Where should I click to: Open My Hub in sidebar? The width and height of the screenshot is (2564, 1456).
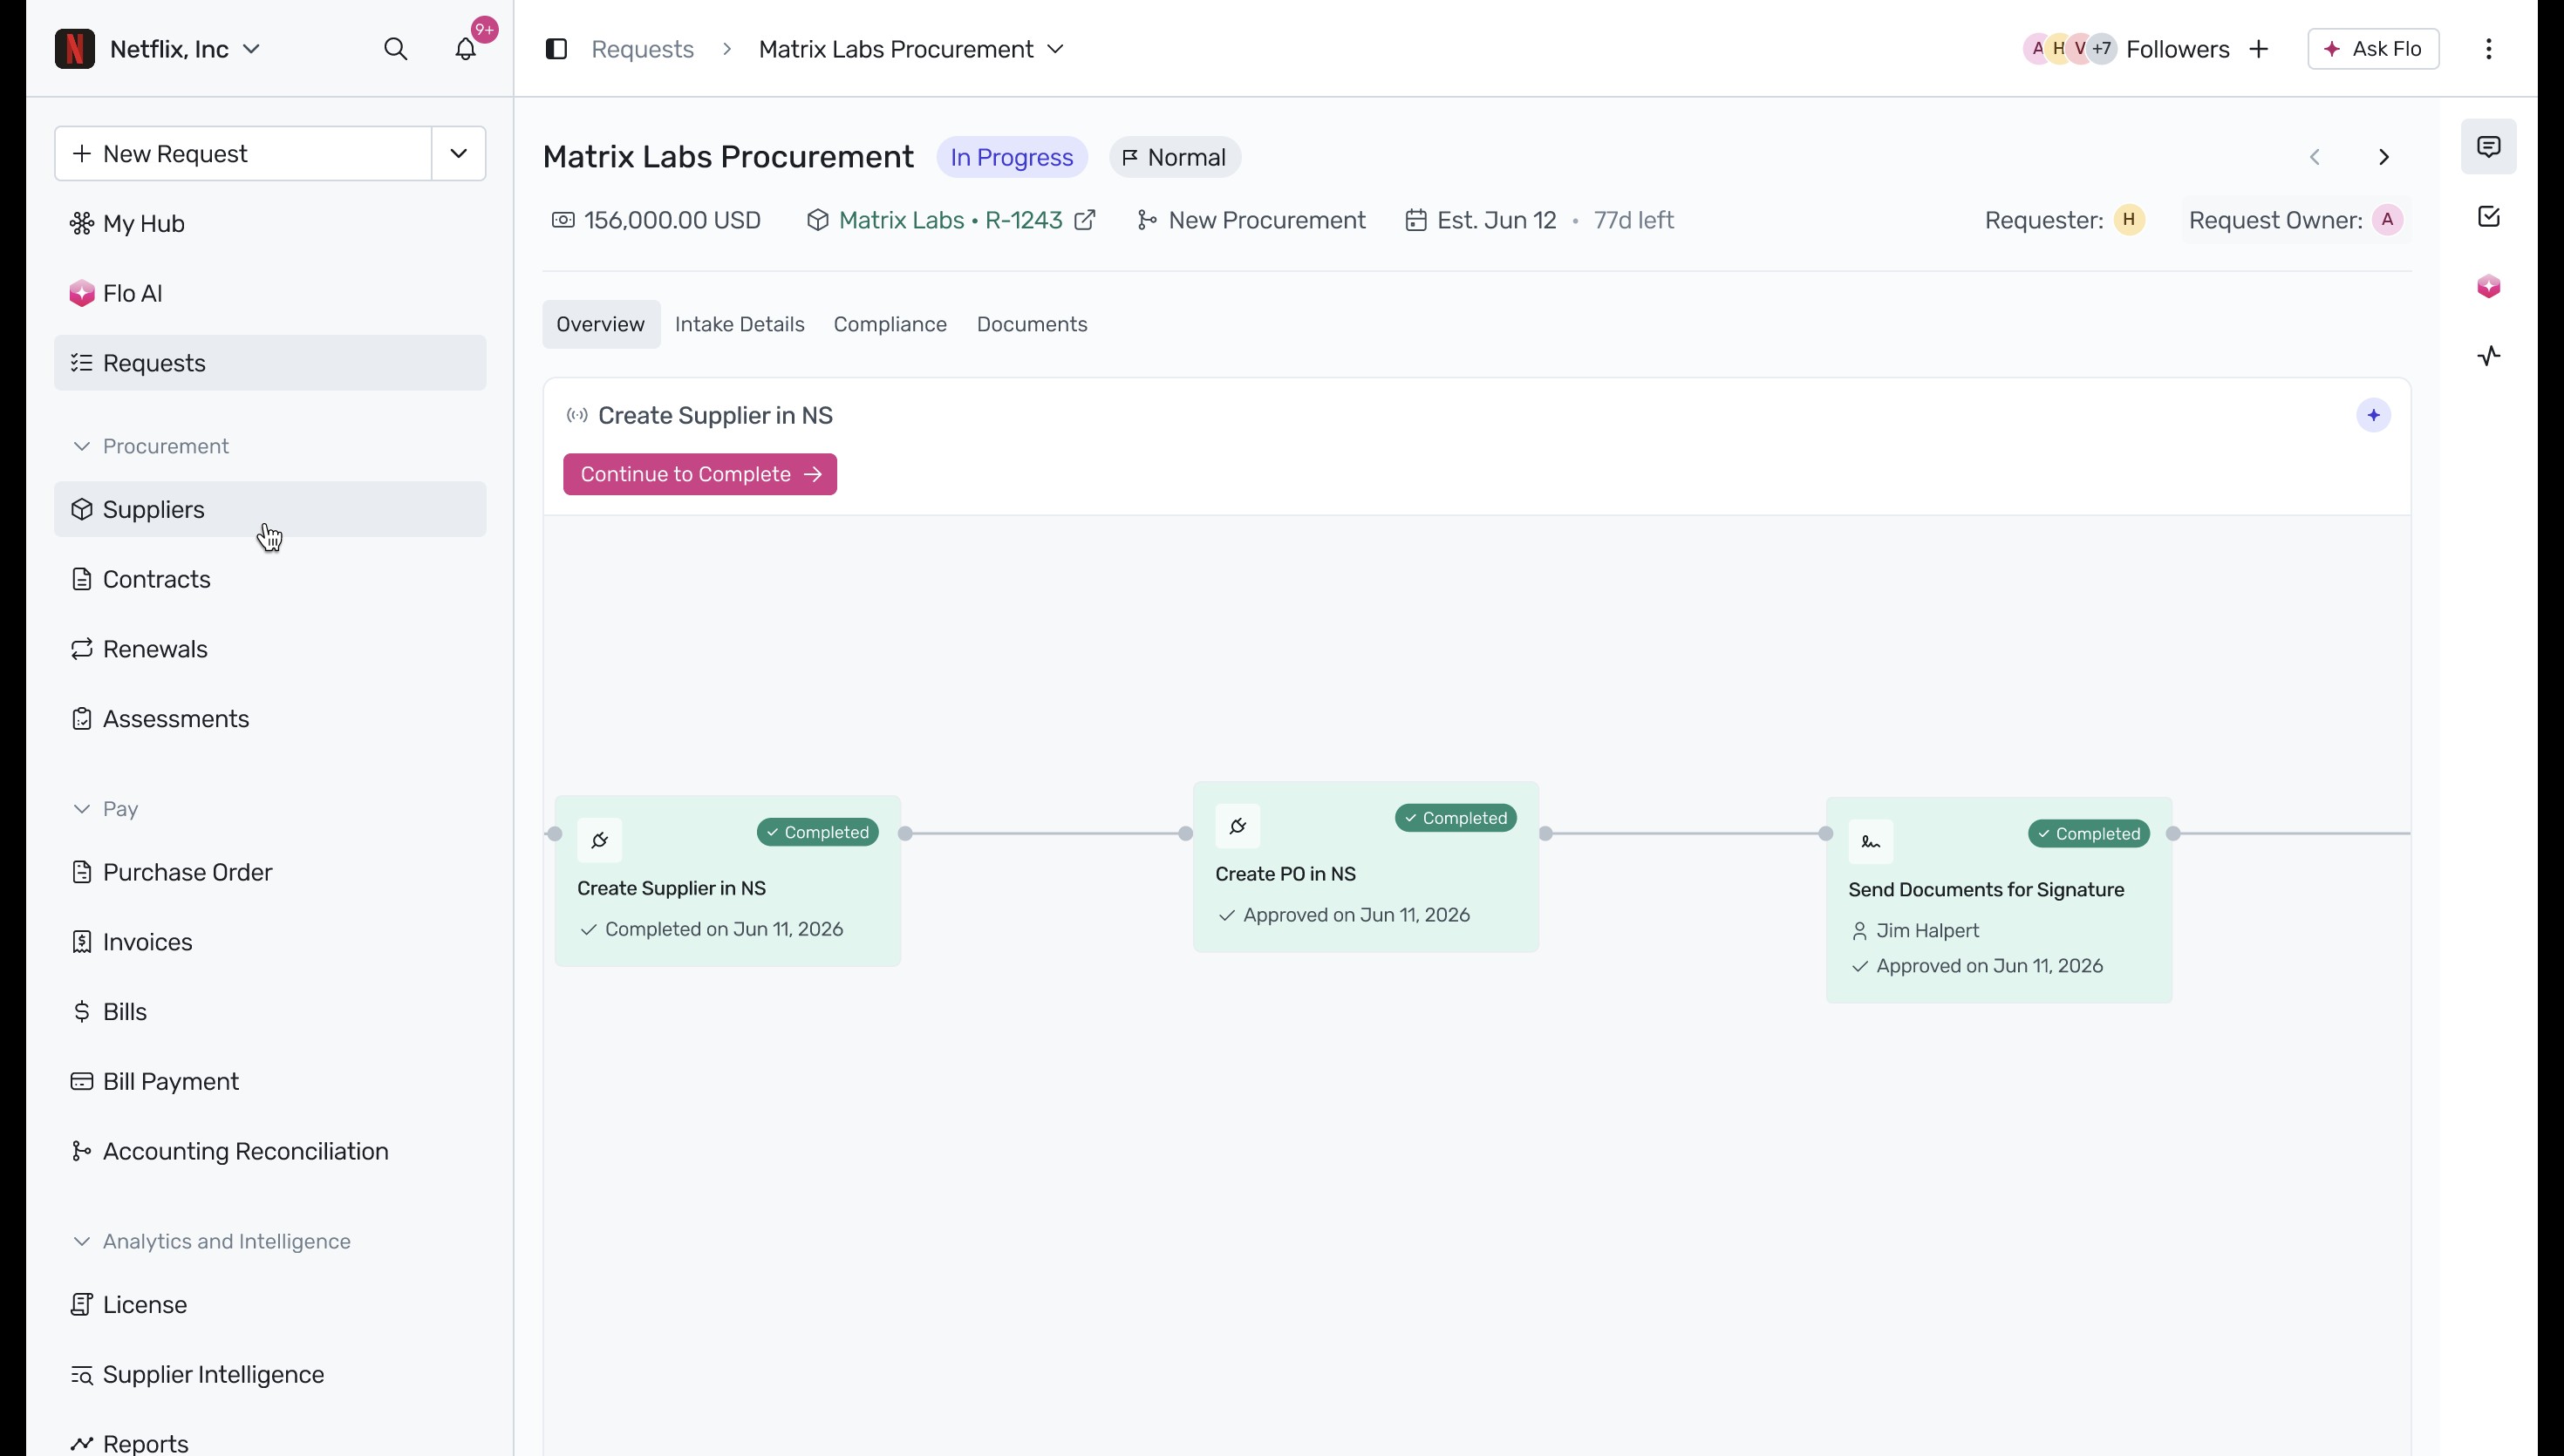click(x=270, y=223)
